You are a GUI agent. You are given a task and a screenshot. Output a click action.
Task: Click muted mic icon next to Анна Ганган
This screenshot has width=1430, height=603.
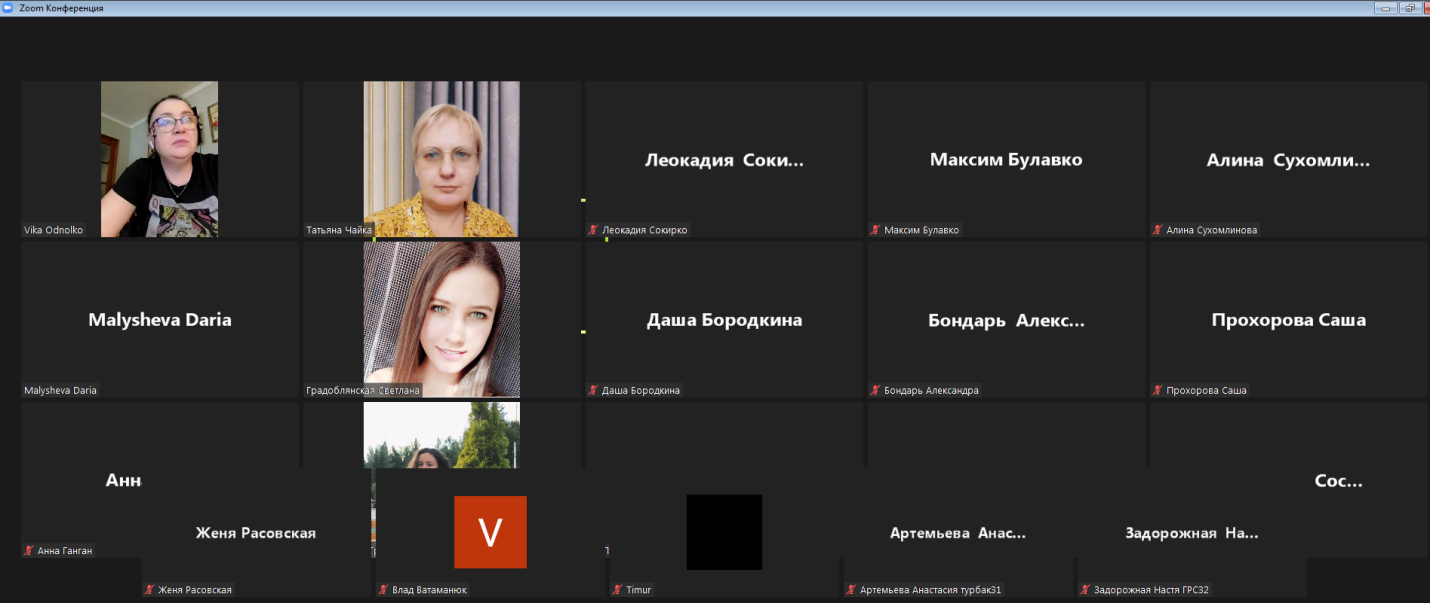(x=29, y=550)
